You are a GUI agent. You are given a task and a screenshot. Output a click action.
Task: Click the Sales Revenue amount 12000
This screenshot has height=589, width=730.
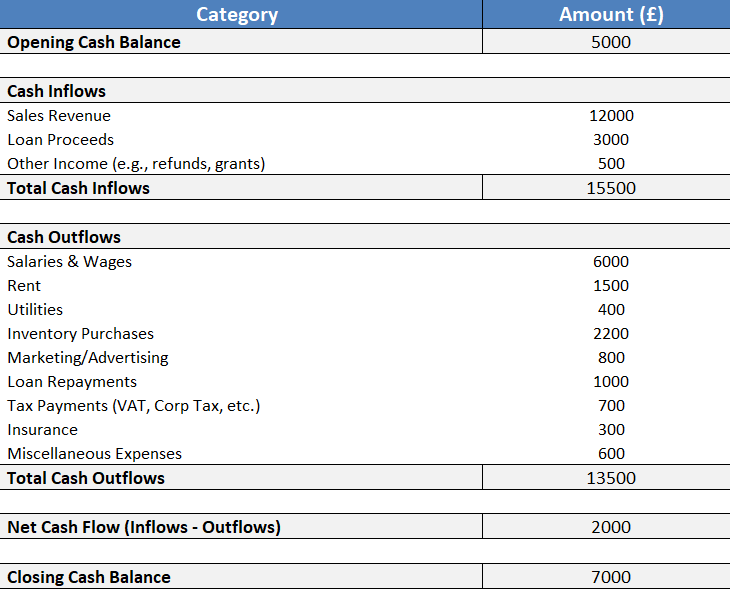[x=611, y=115]
